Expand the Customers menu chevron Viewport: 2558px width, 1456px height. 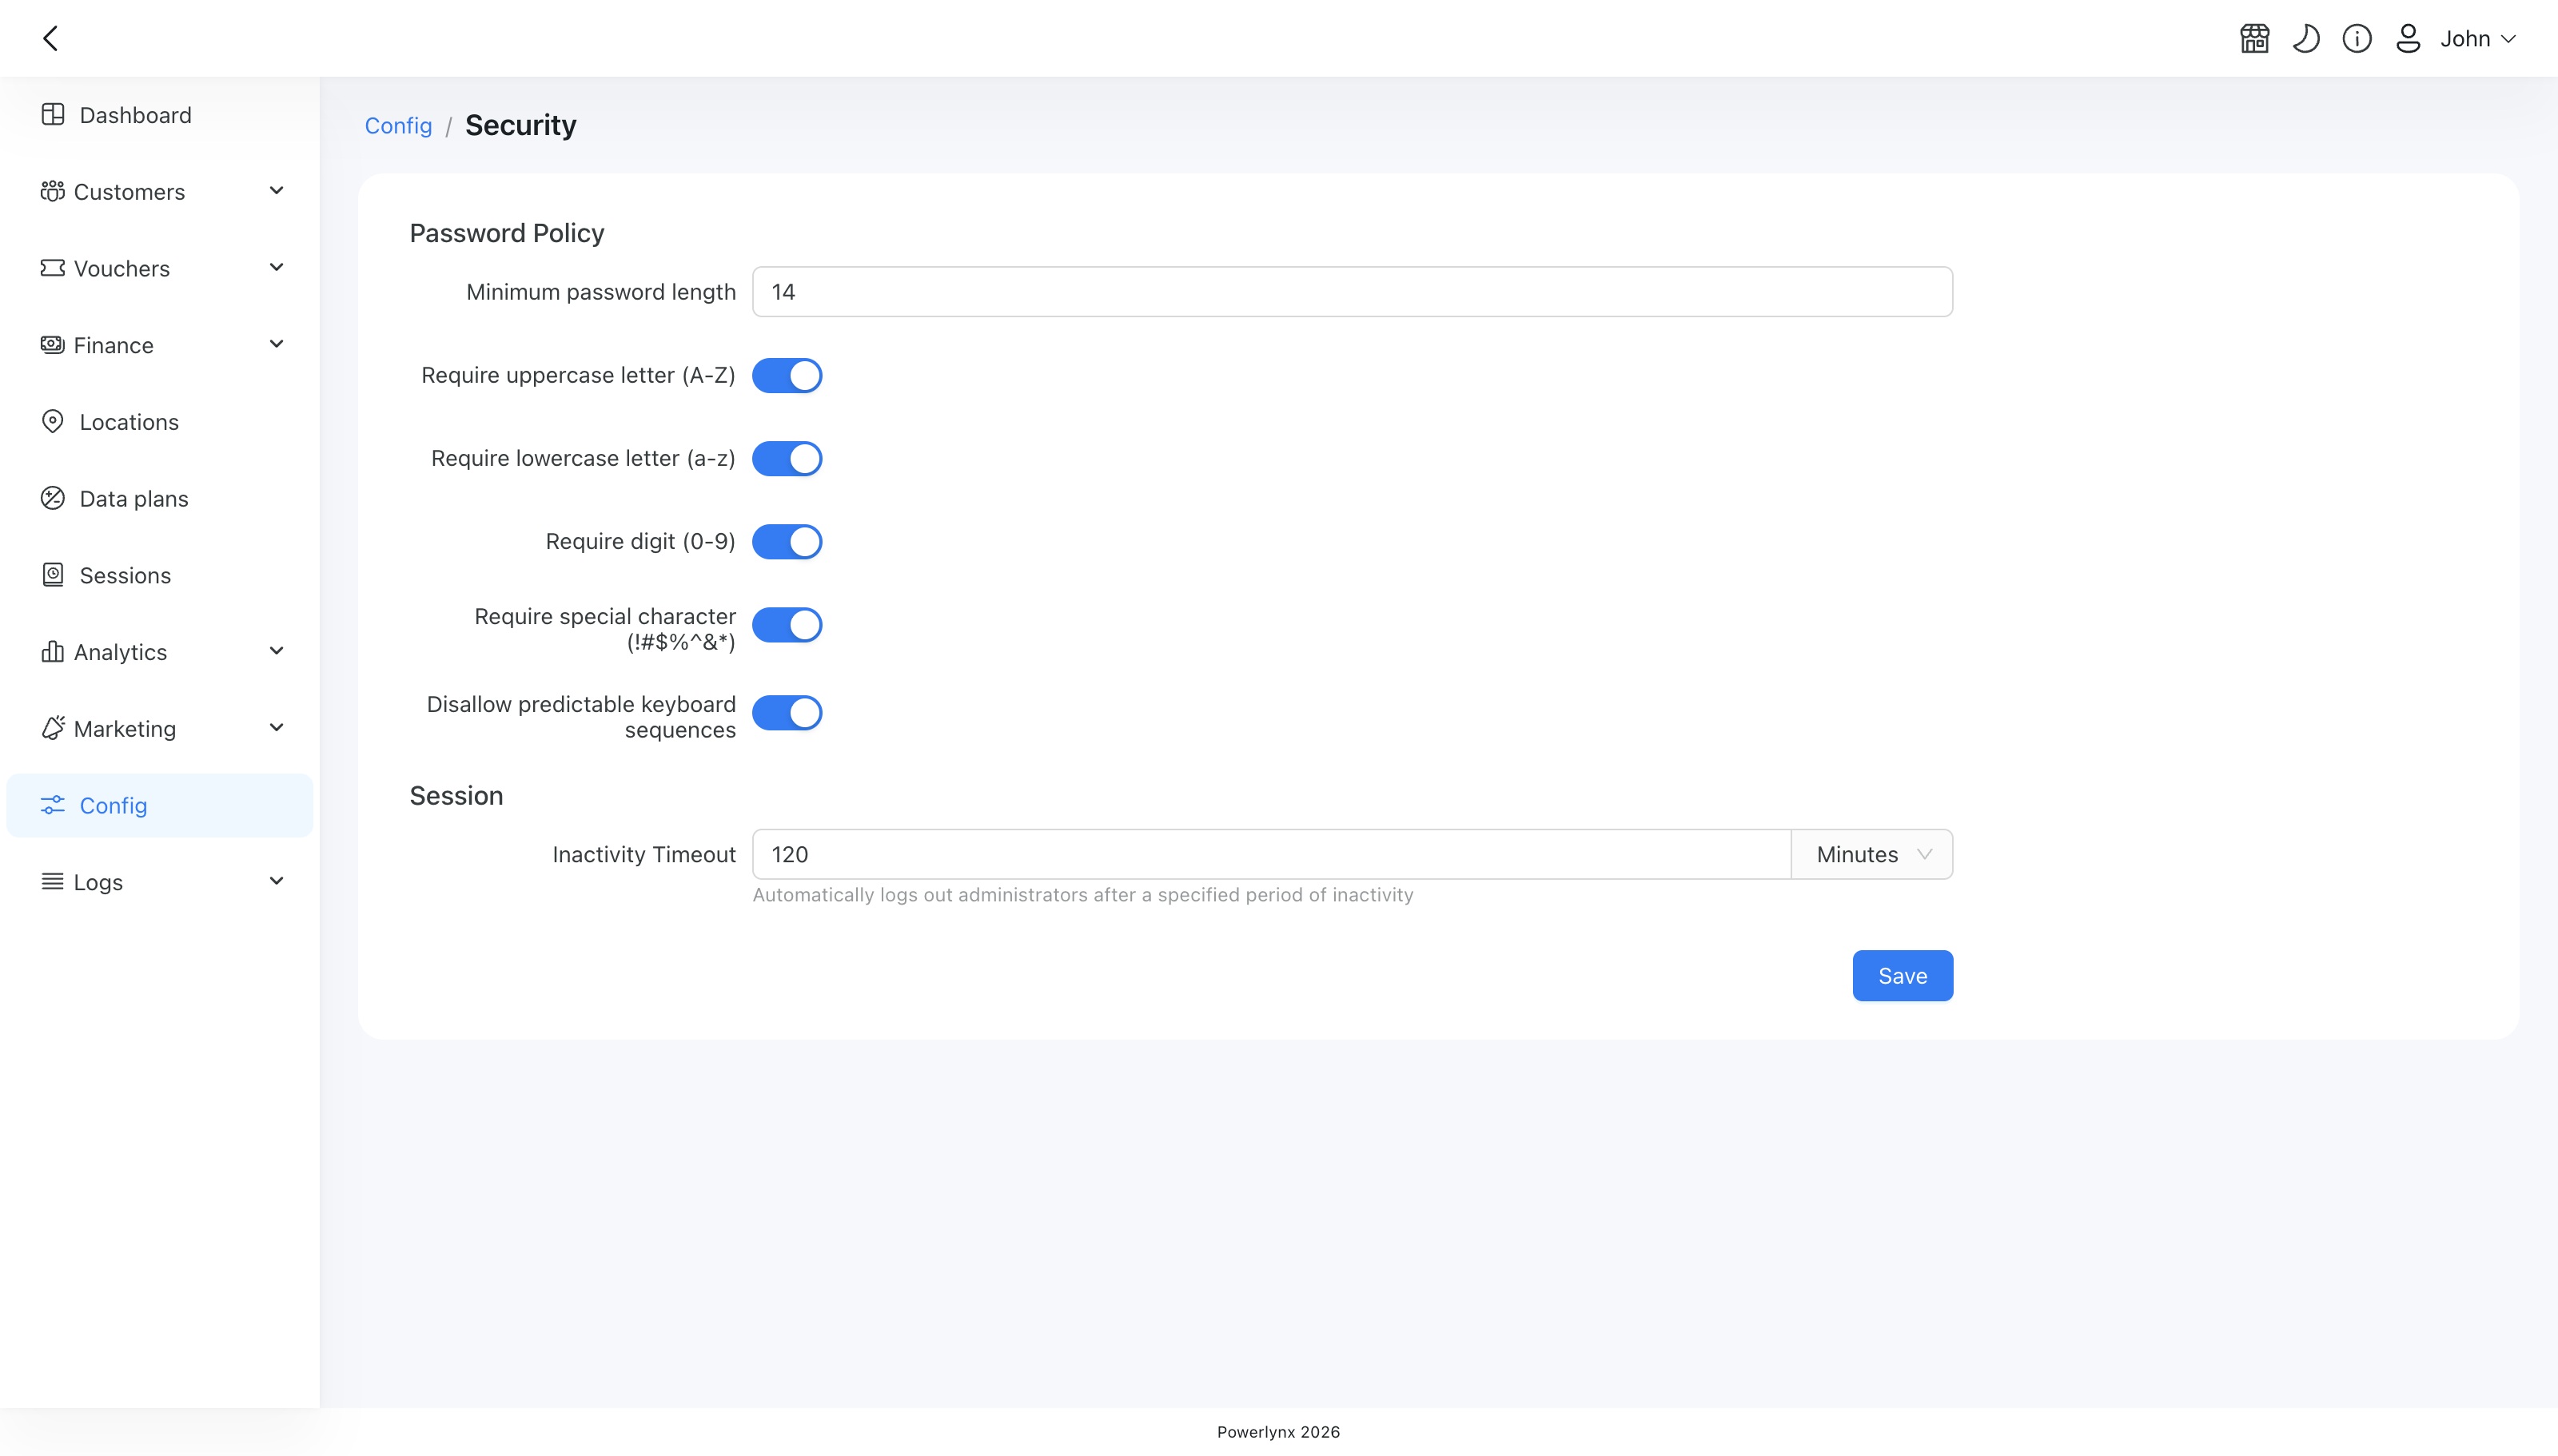(x=277, y=191)
